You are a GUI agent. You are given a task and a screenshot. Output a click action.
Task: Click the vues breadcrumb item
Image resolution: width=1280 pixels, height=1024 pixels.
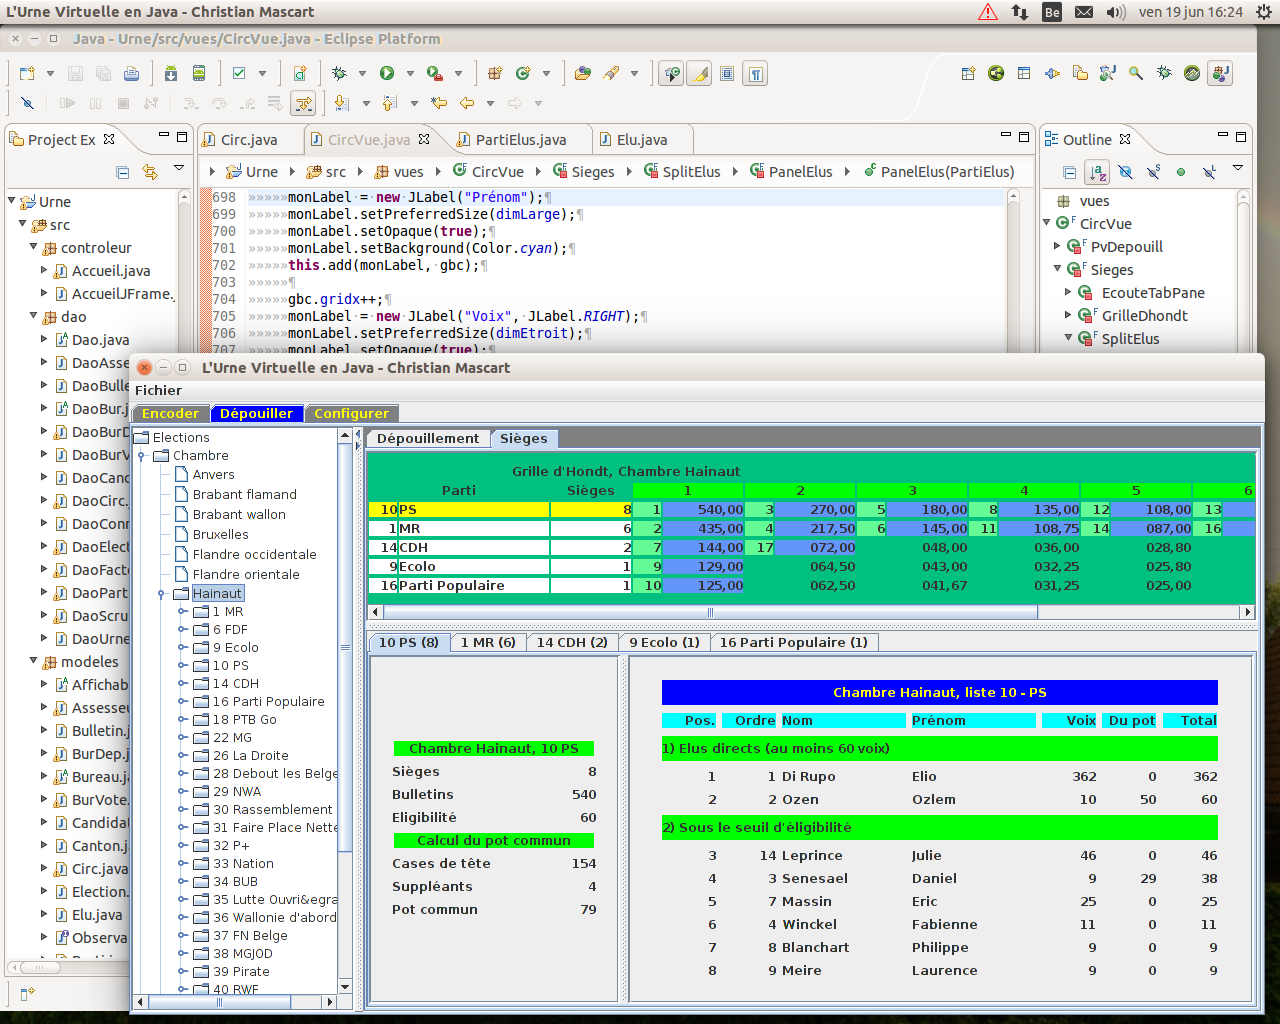[399, 171]
